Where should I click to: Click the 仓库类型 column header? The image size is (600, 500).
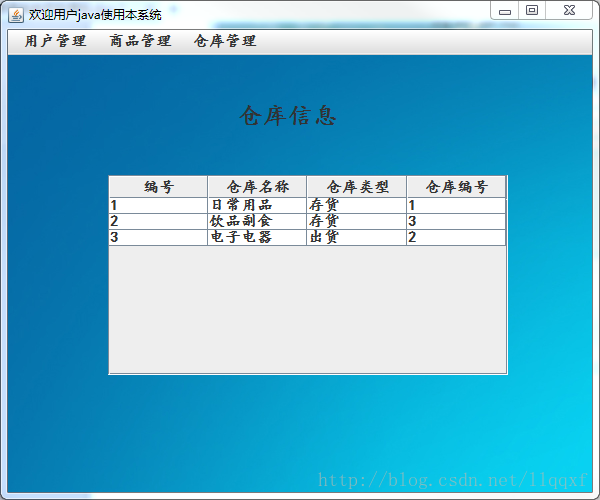pyautogui.click(x=357, y=187)
